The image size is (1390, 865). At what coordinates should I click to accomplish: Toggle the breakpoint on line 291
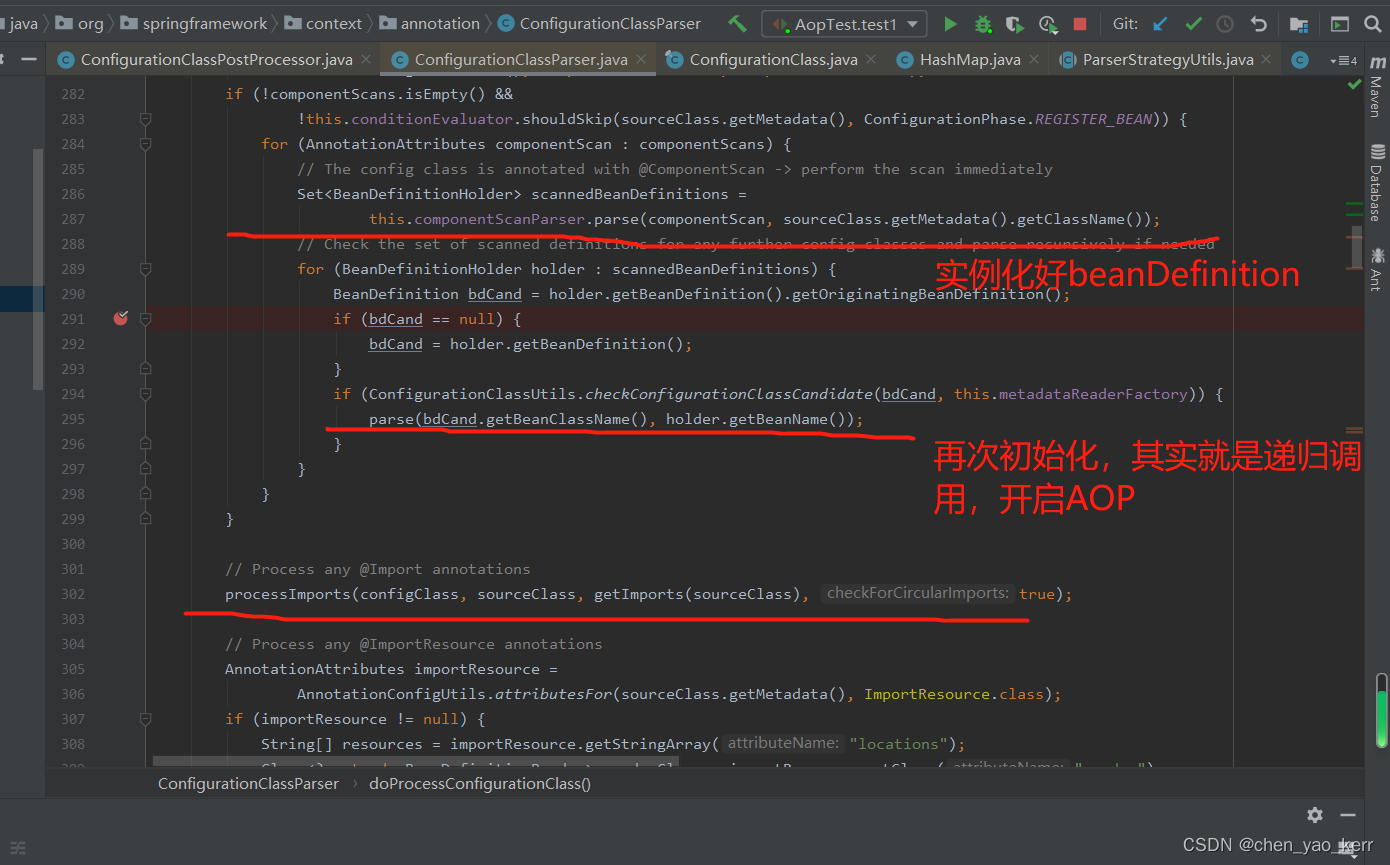[121, 319]
